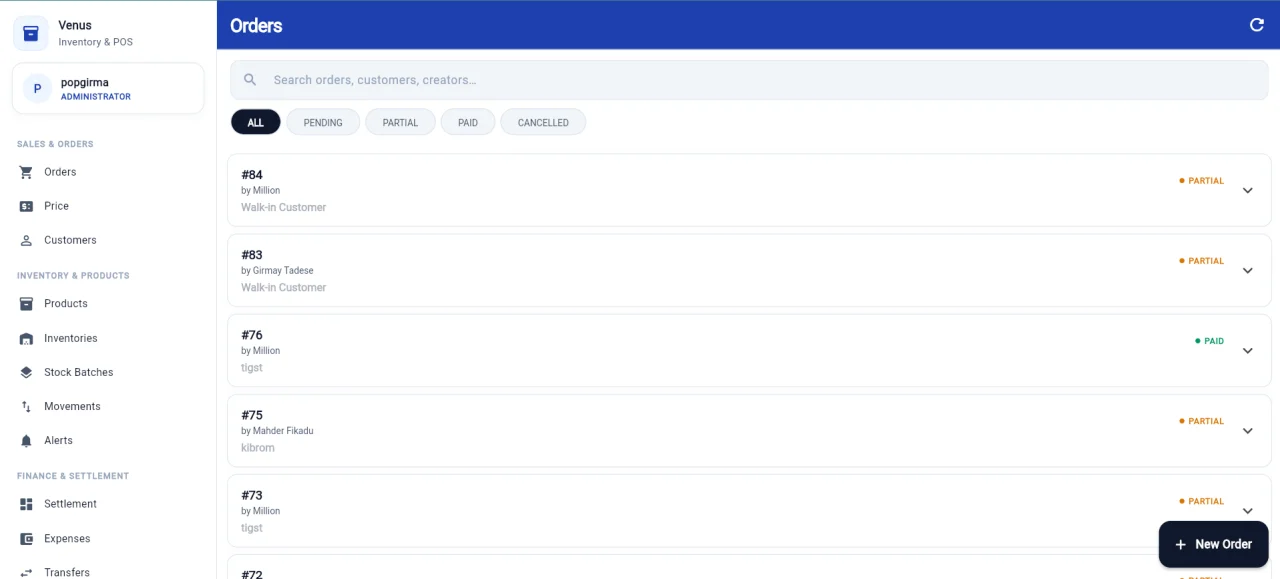Expand order #73 chevron

coord(1247,510)
